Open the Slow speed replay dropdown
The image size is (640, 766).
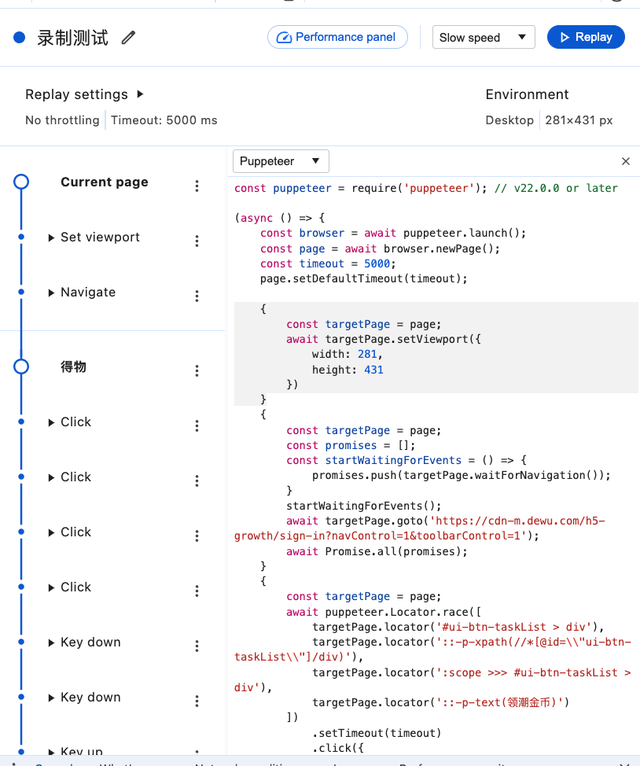pyautogui.click(x=483, y=37)
